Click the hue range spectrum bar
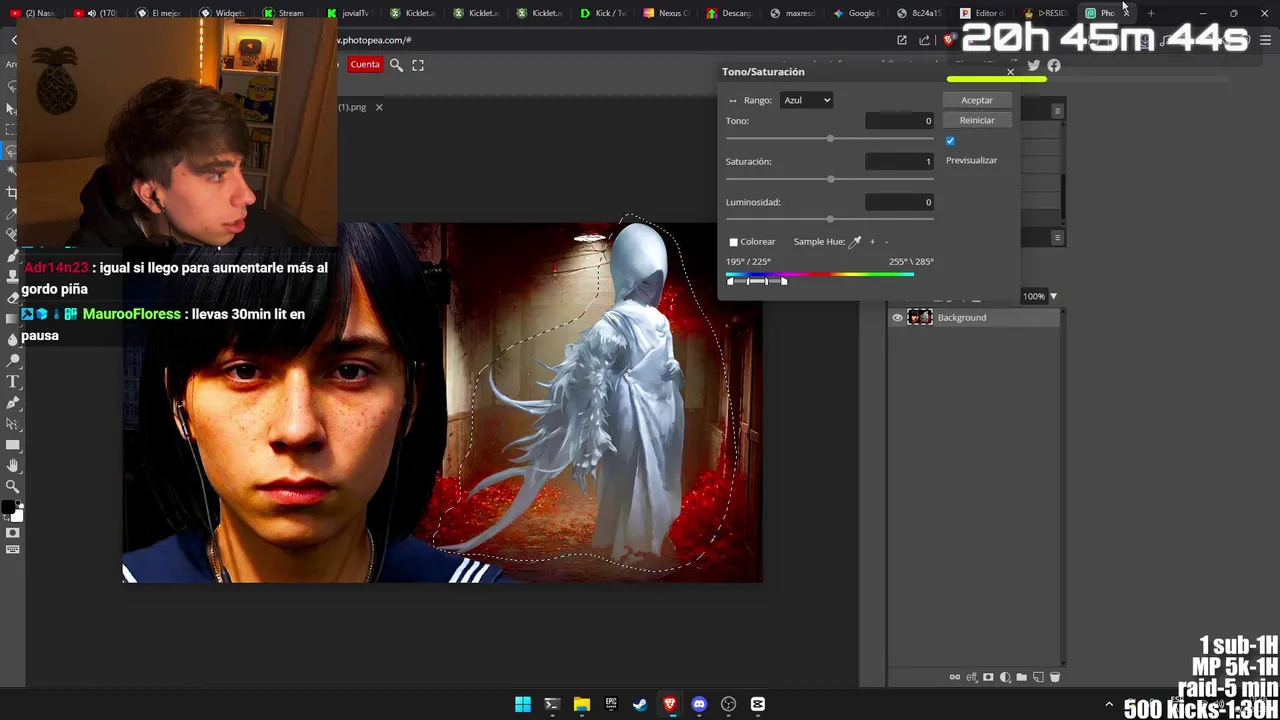The width and height of the screenshot is (1280, 720). click(820, 274)
